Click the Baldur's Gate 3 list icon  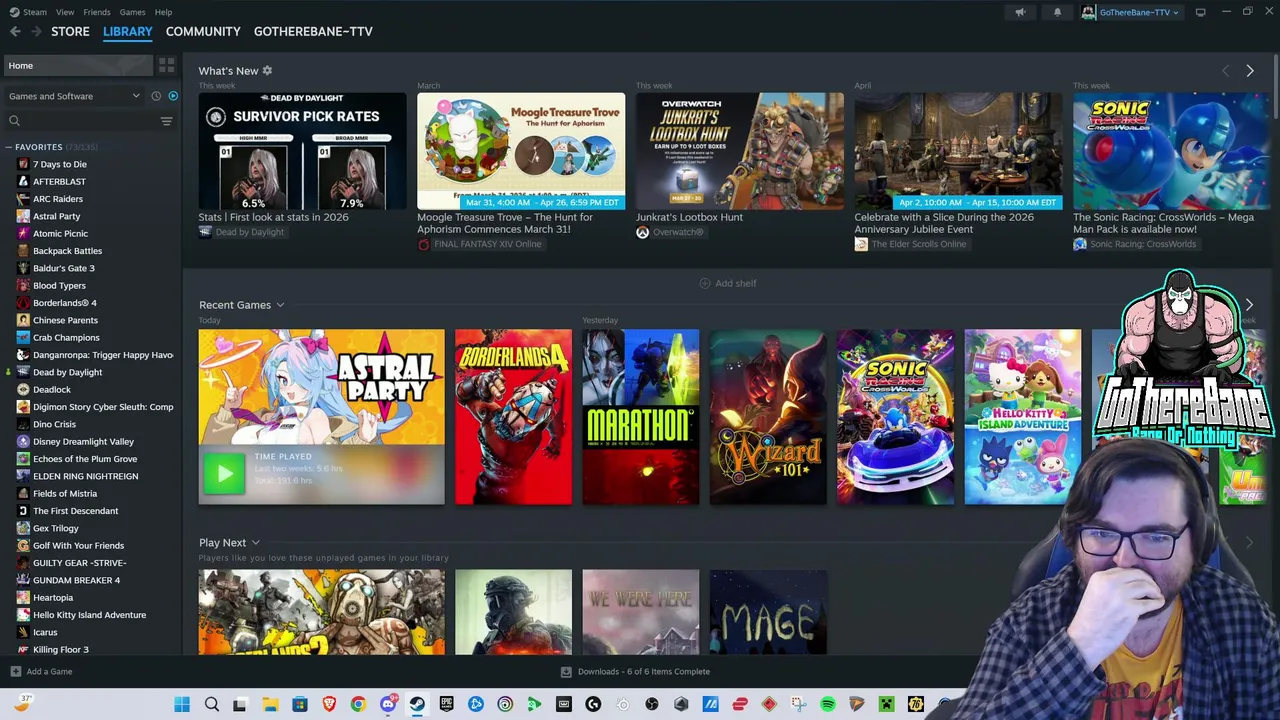point(23,268)
